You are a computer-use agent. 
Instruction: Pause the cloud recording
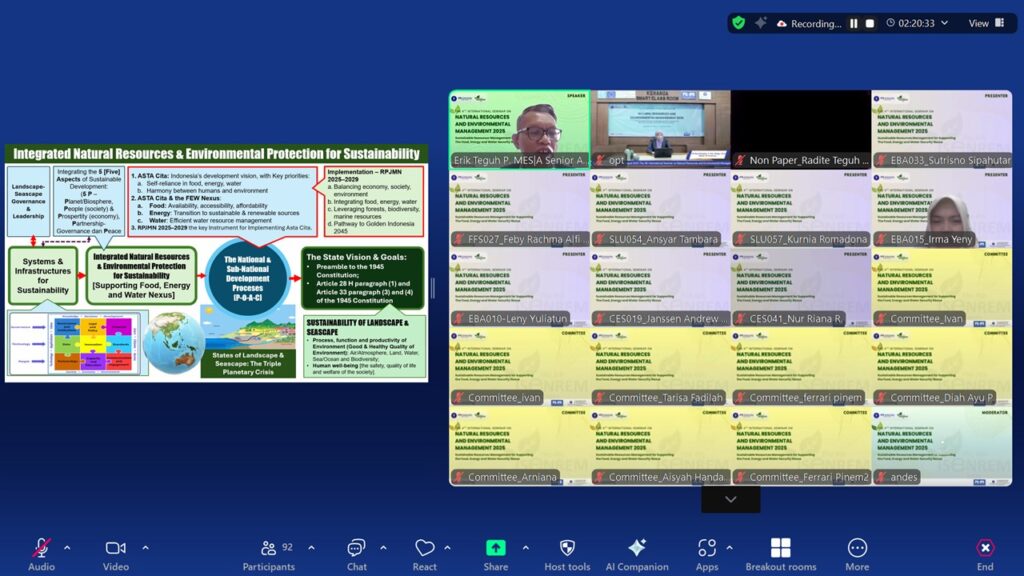pyautogui.click(x=854, y=23)
